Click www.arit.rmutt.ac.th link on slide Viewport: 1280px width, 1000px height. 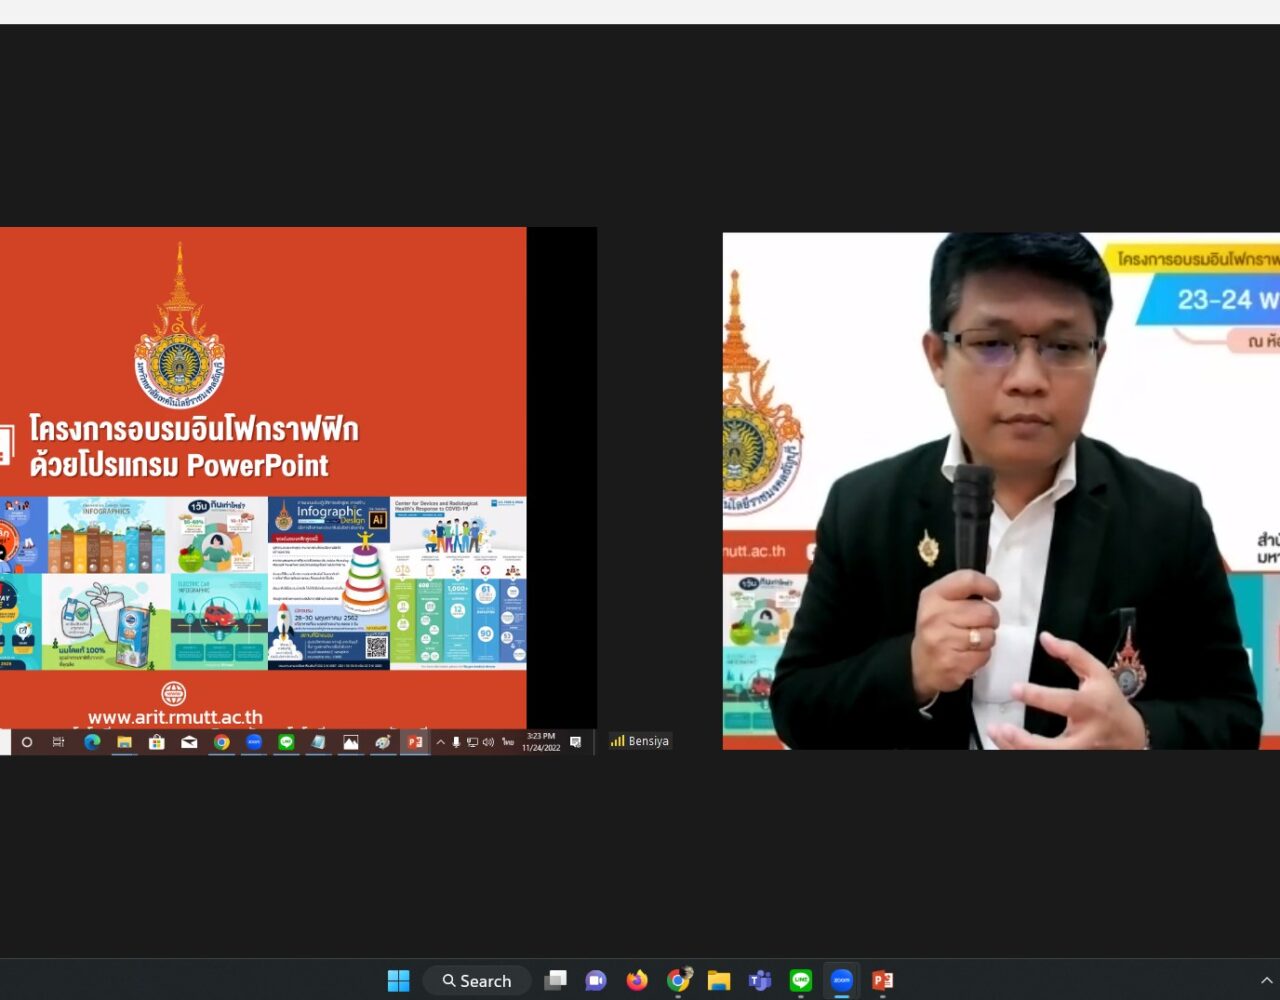point(175,717)
